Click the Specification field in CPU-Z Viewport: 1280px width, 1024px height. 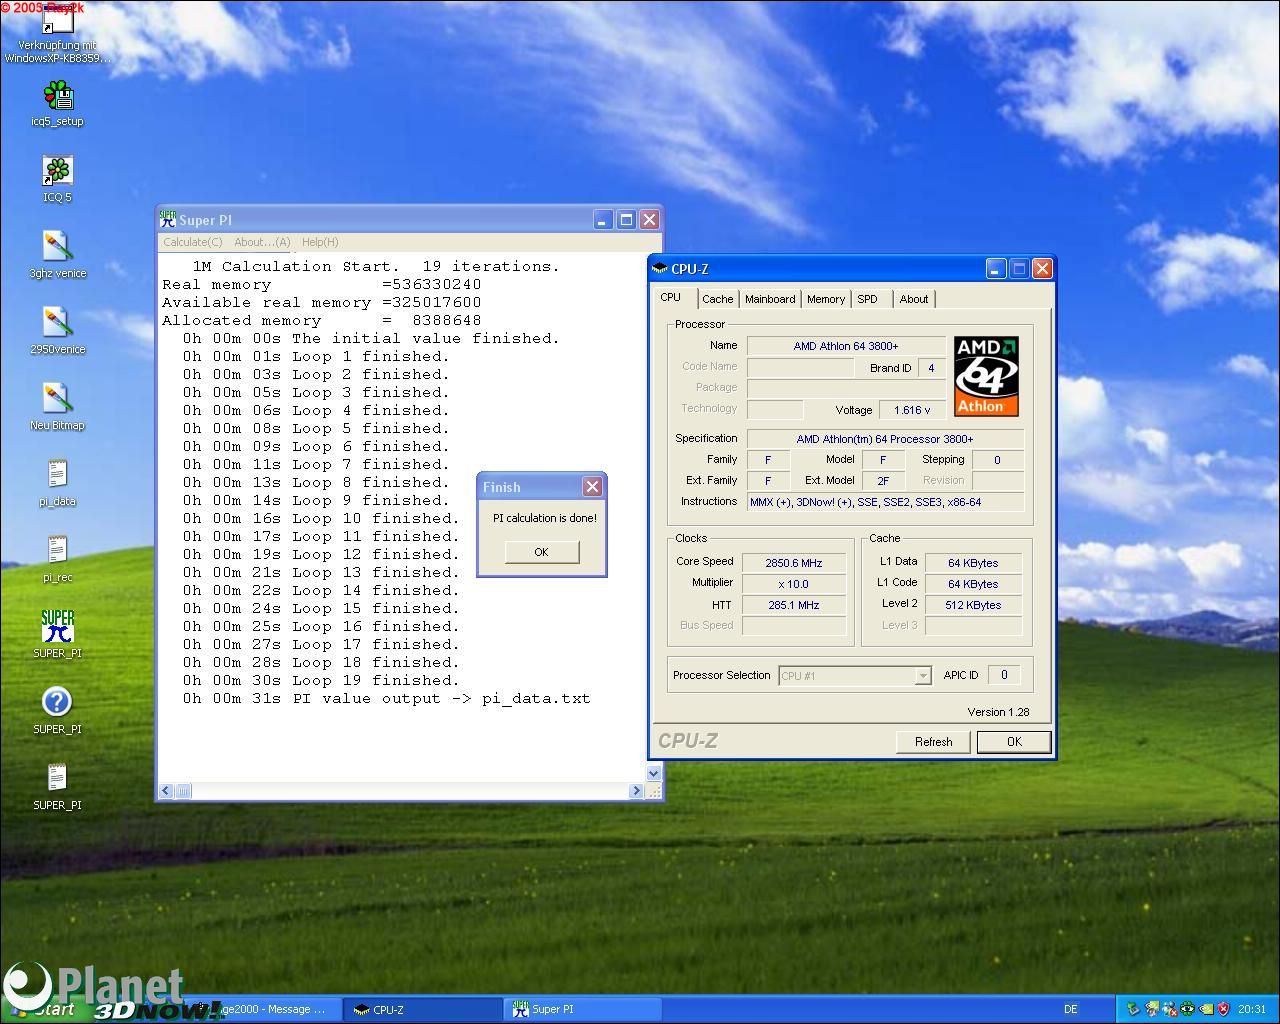pos(885,439)
